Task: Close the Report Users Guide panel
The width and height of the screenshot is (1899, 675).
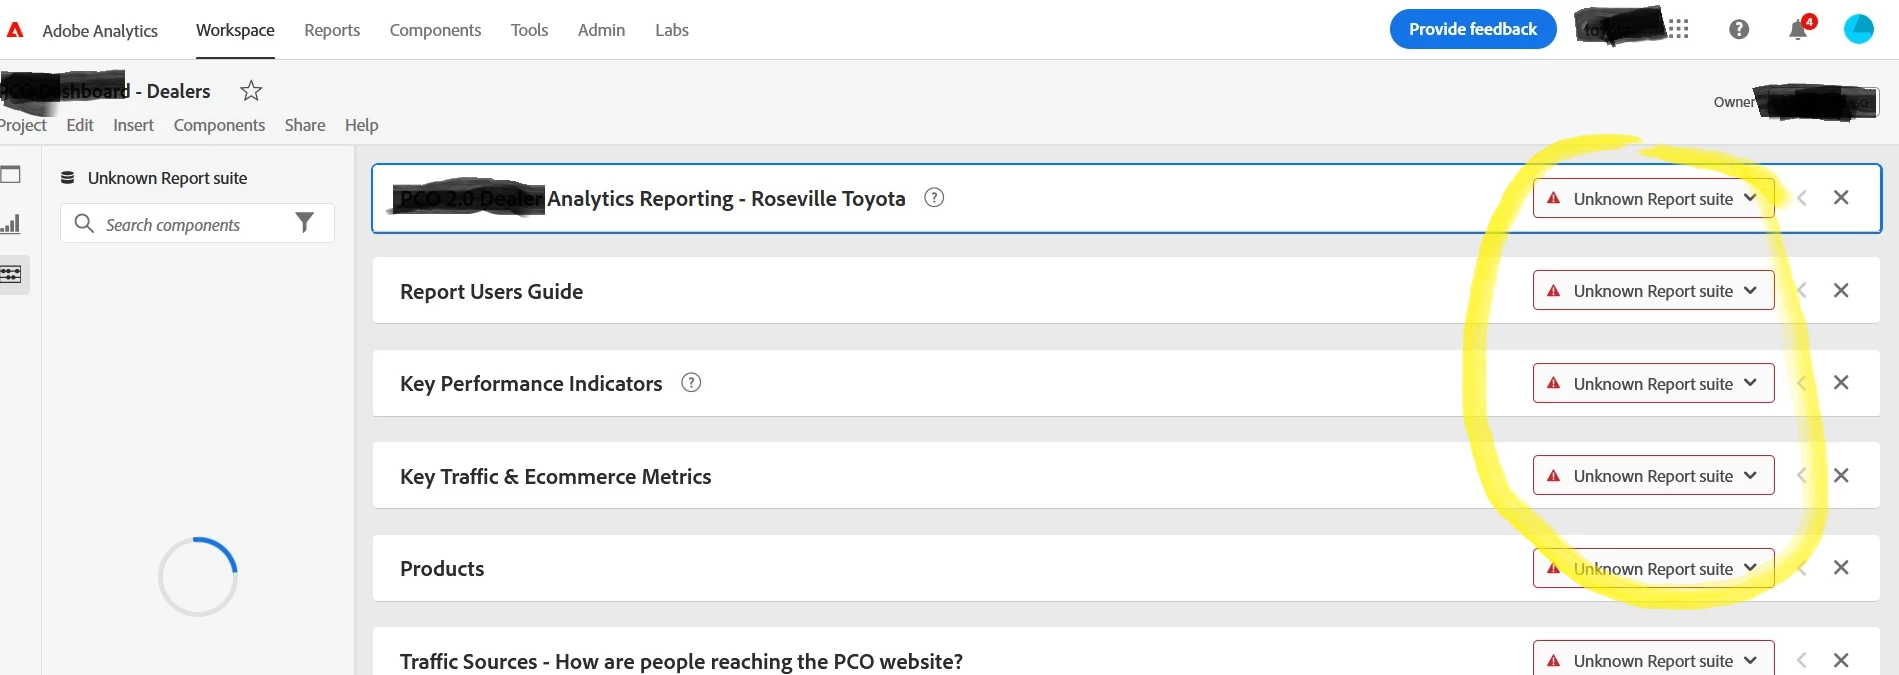Action: point(1841,290)
